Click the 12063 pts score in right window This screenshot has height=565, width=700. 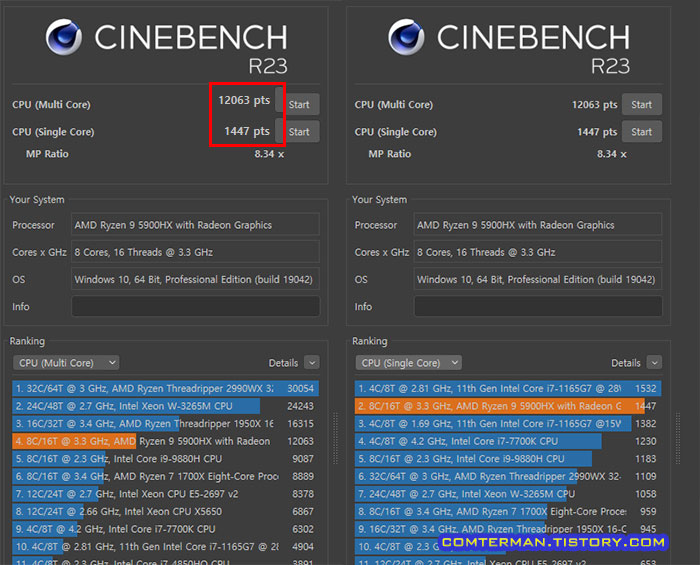click(x=595, y=104)
